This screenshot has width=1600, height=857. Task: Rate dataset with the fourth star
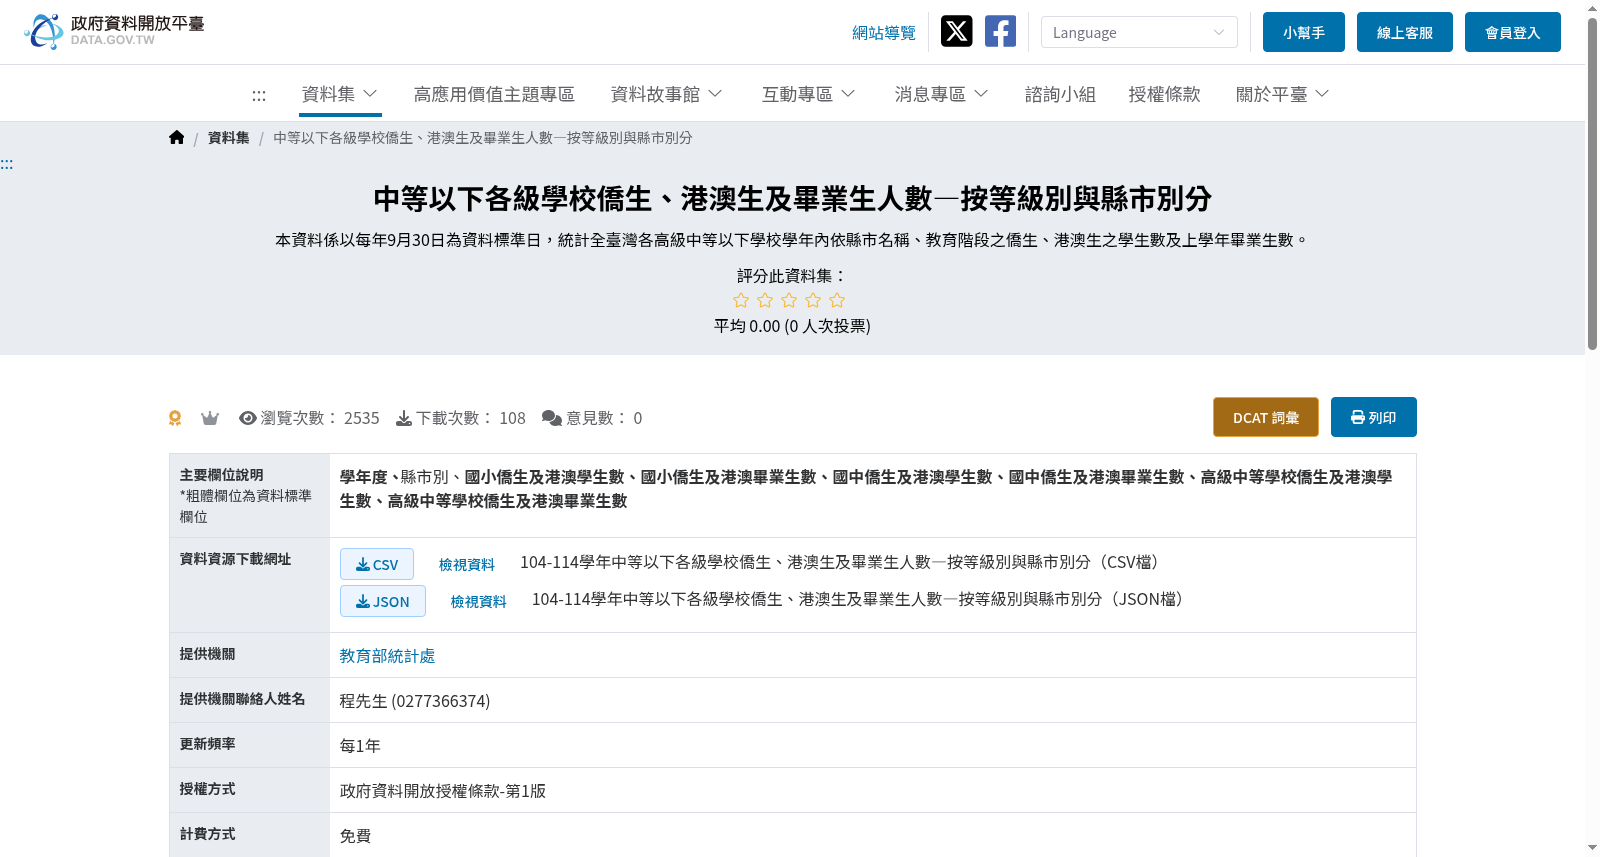[813, 300]
